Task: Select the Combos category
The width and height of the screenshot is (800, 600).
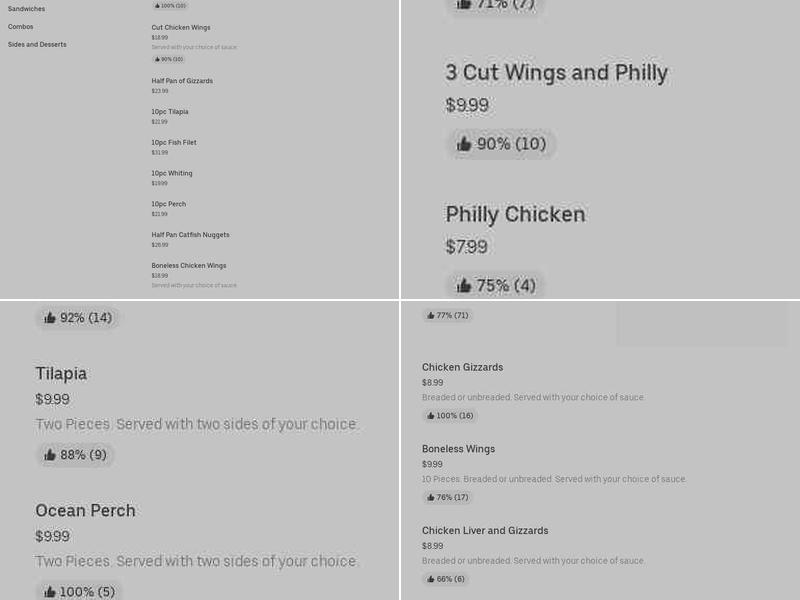Action: 20,26
